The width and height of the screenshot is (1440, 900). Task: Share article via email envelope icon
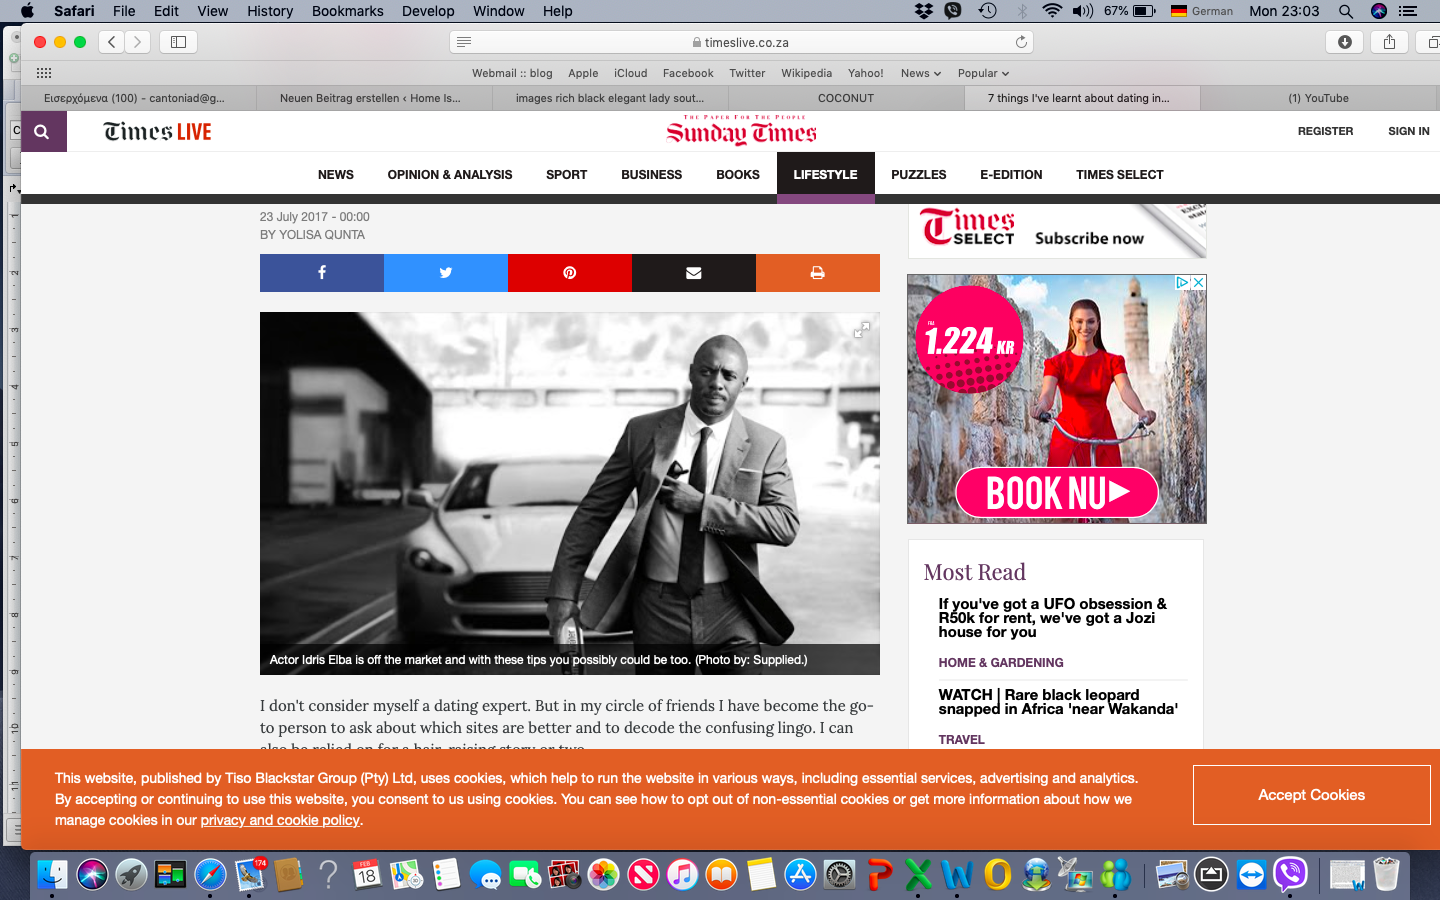[x=694, y=273]
